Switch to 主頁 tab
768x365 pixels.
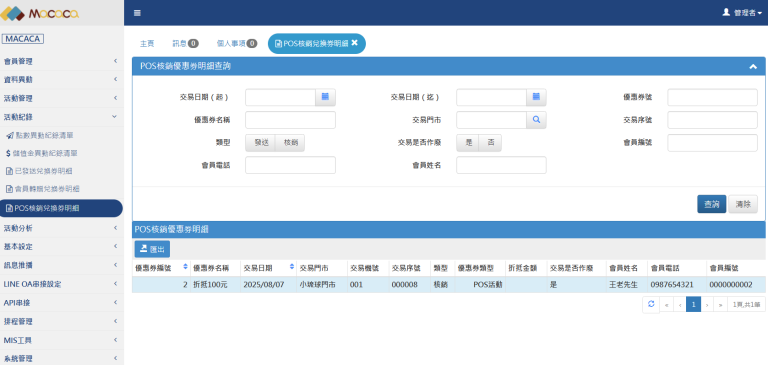147,44
